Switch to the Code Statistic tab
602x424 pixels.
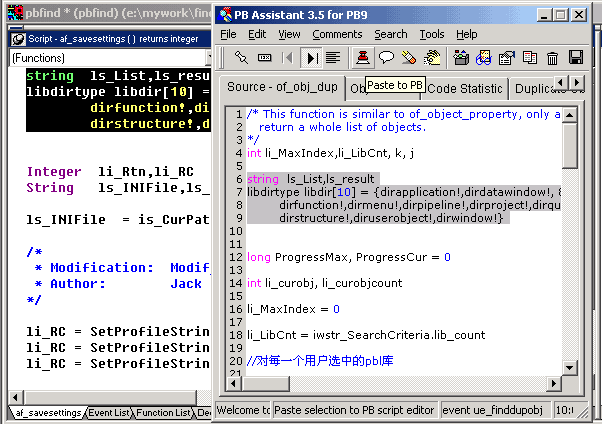[467, 88]
